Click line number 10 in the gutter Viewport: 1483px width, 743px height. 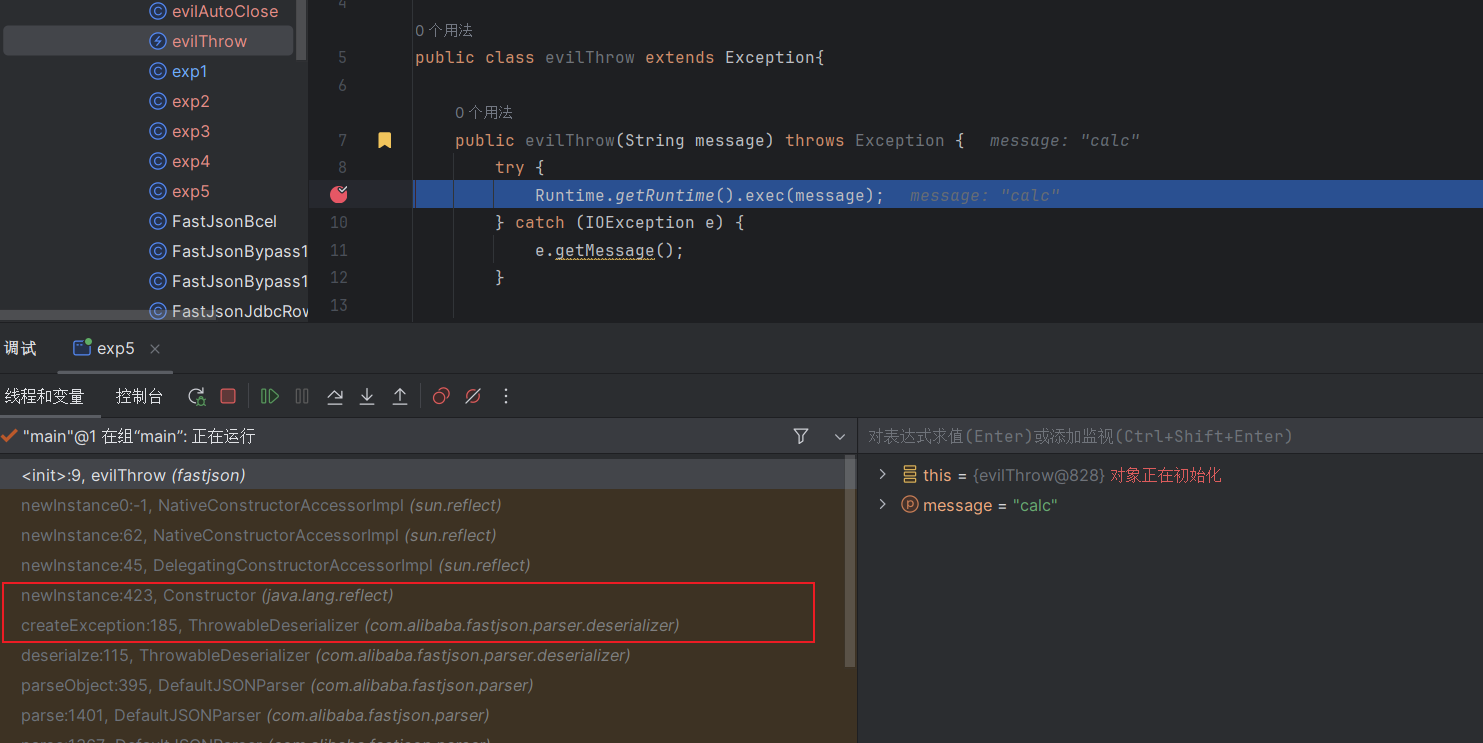338,222
